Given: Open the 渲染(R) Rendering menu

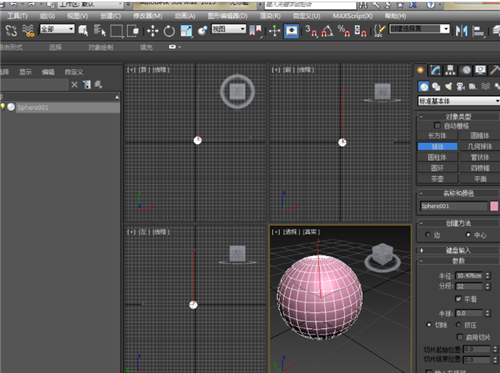Looking at the screenshot, I should 270,16.
